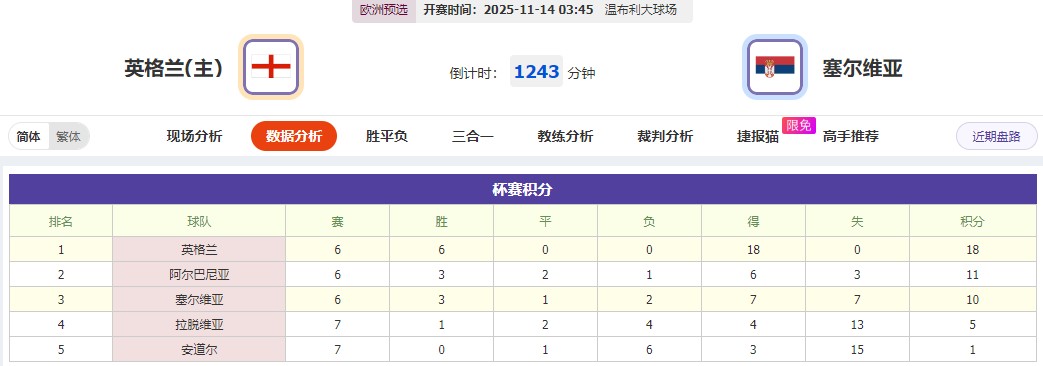Click 塞尔维亚 in the standings table
Image resolution: width=1043 pixels, height=366 pixels.
click(199, 300)
